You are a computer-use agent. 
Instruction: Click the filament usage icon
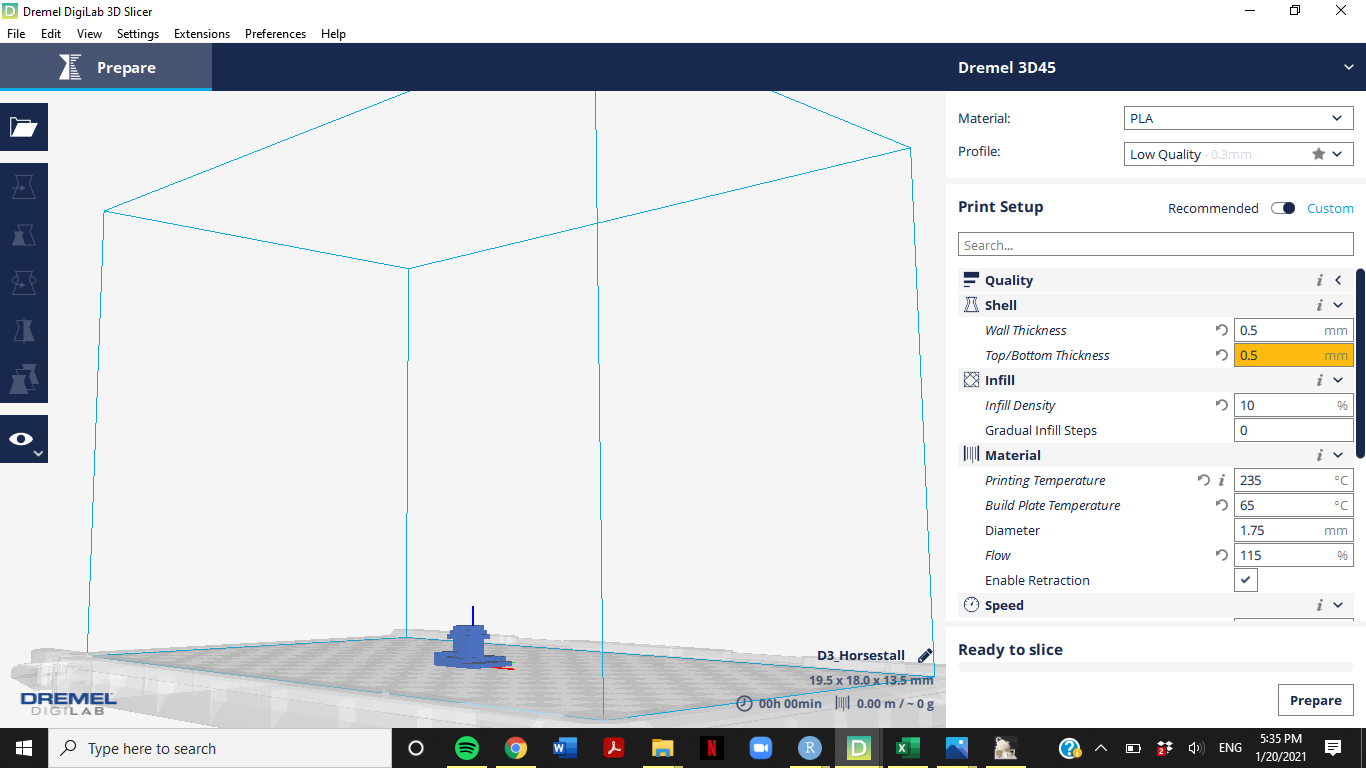[842, 703]
